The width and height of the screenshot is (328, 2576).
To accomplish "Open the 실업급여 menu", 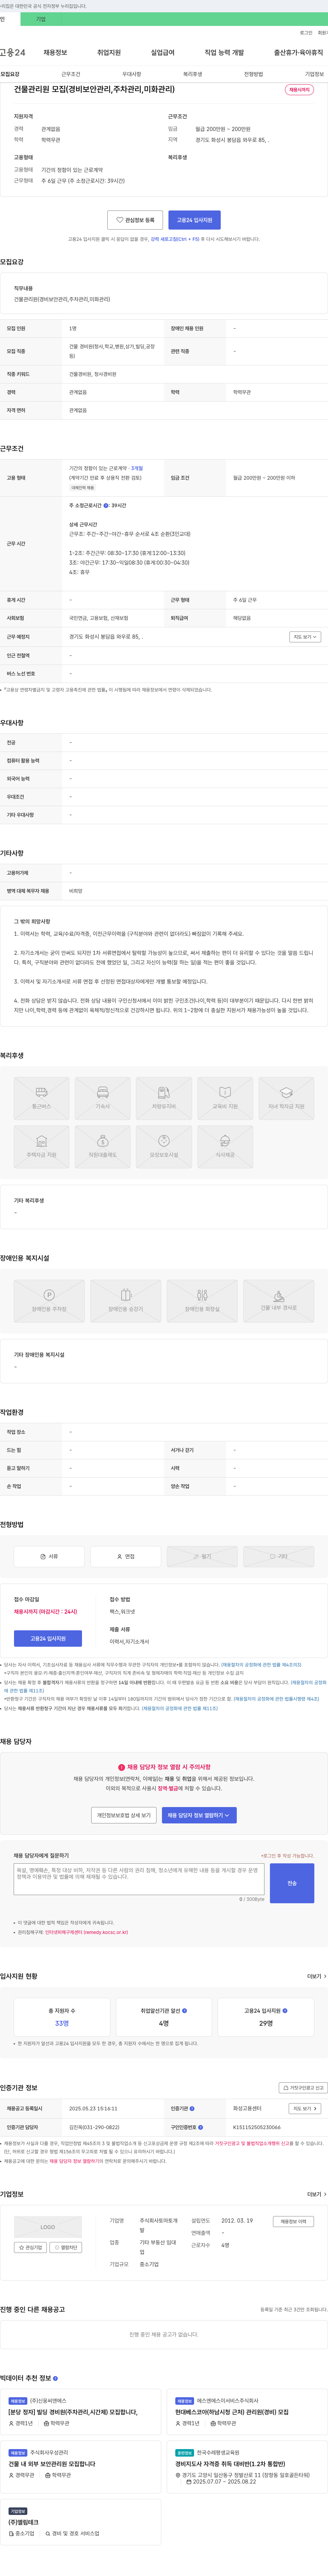I will click(163, 52).
